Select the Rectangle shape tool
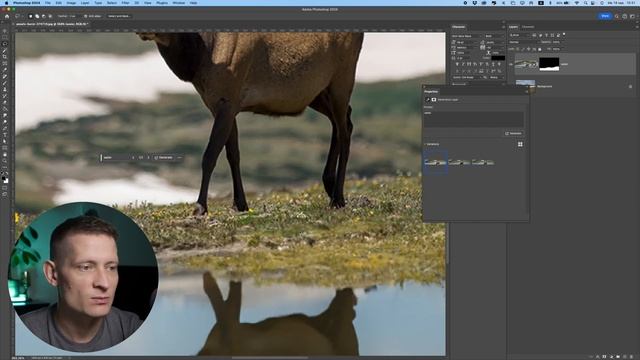The height and width of the screenshot is (360, 640). click(x=5, y=148)
